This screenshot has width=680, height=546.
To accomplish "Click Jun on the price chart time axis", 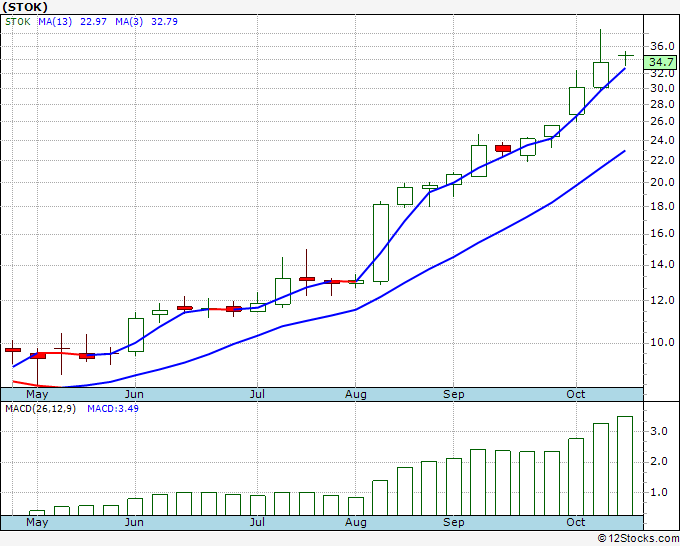I will [133, 394].
